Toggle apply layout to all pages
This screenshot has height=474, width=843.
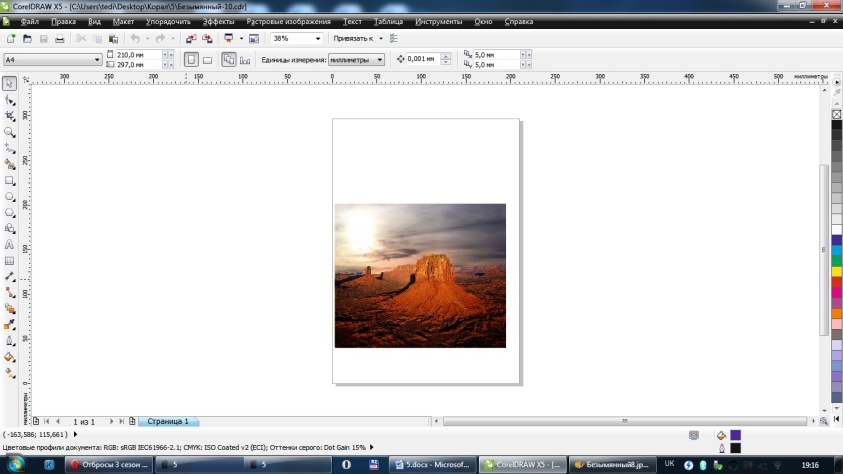coord(228,60)
